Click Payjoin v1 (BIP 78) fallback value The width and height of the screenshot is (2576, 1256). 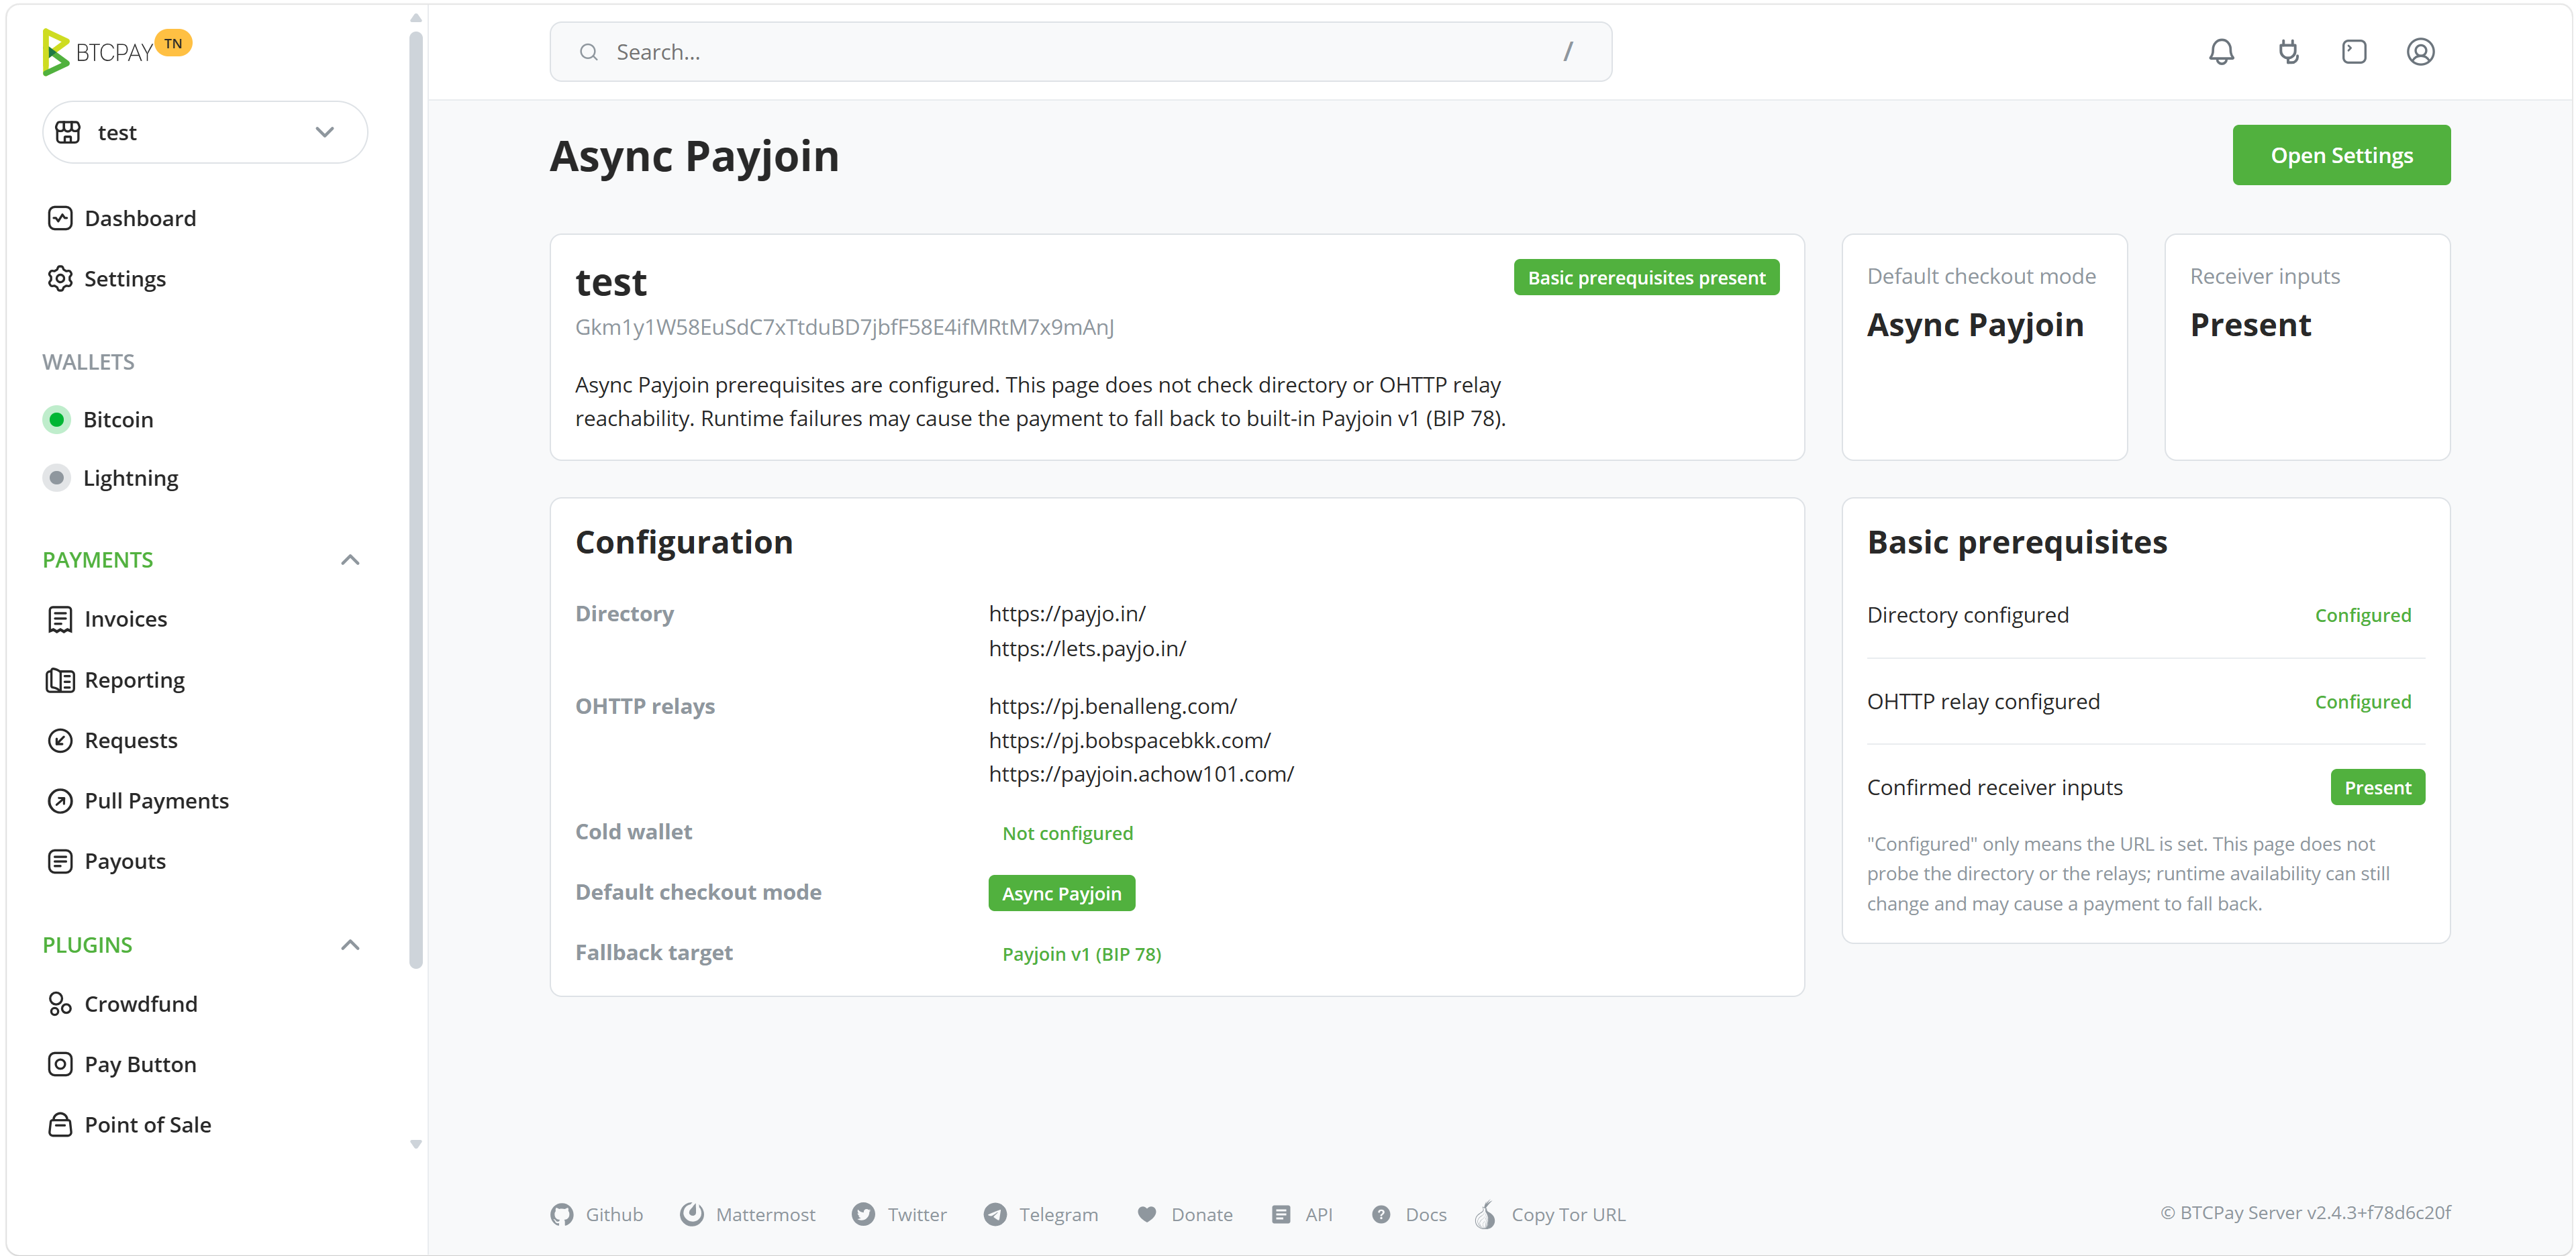coord(1081,954)
